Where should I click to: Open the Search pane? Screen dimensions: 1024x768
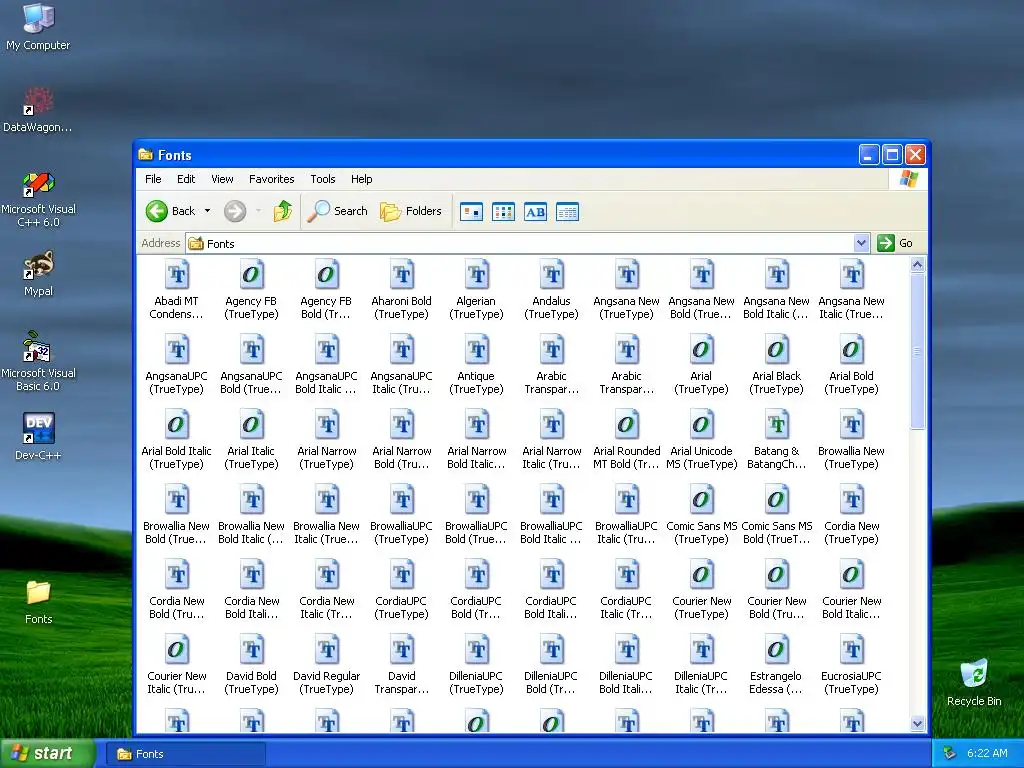(x=338, y=211)
